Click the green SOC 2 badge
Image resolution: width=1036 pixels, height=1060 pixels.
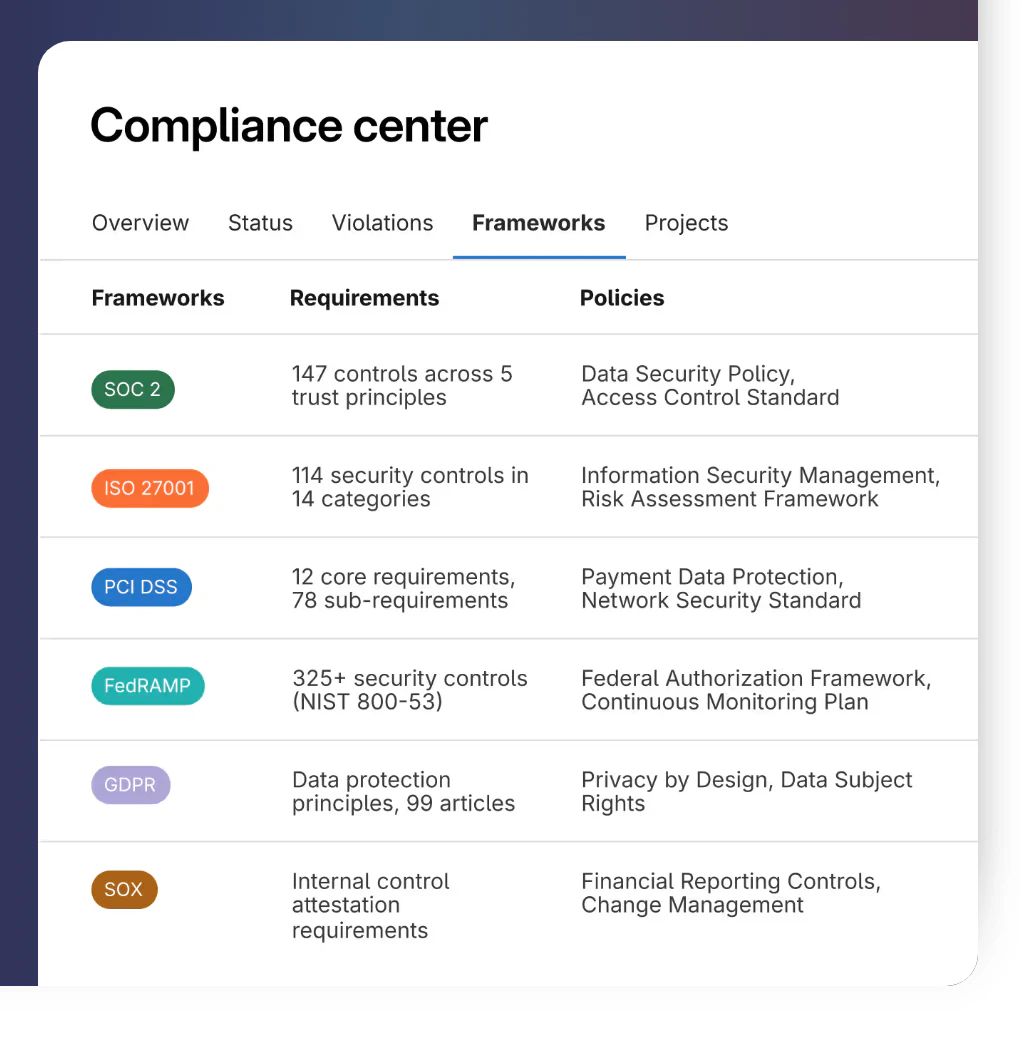(132, 389)
